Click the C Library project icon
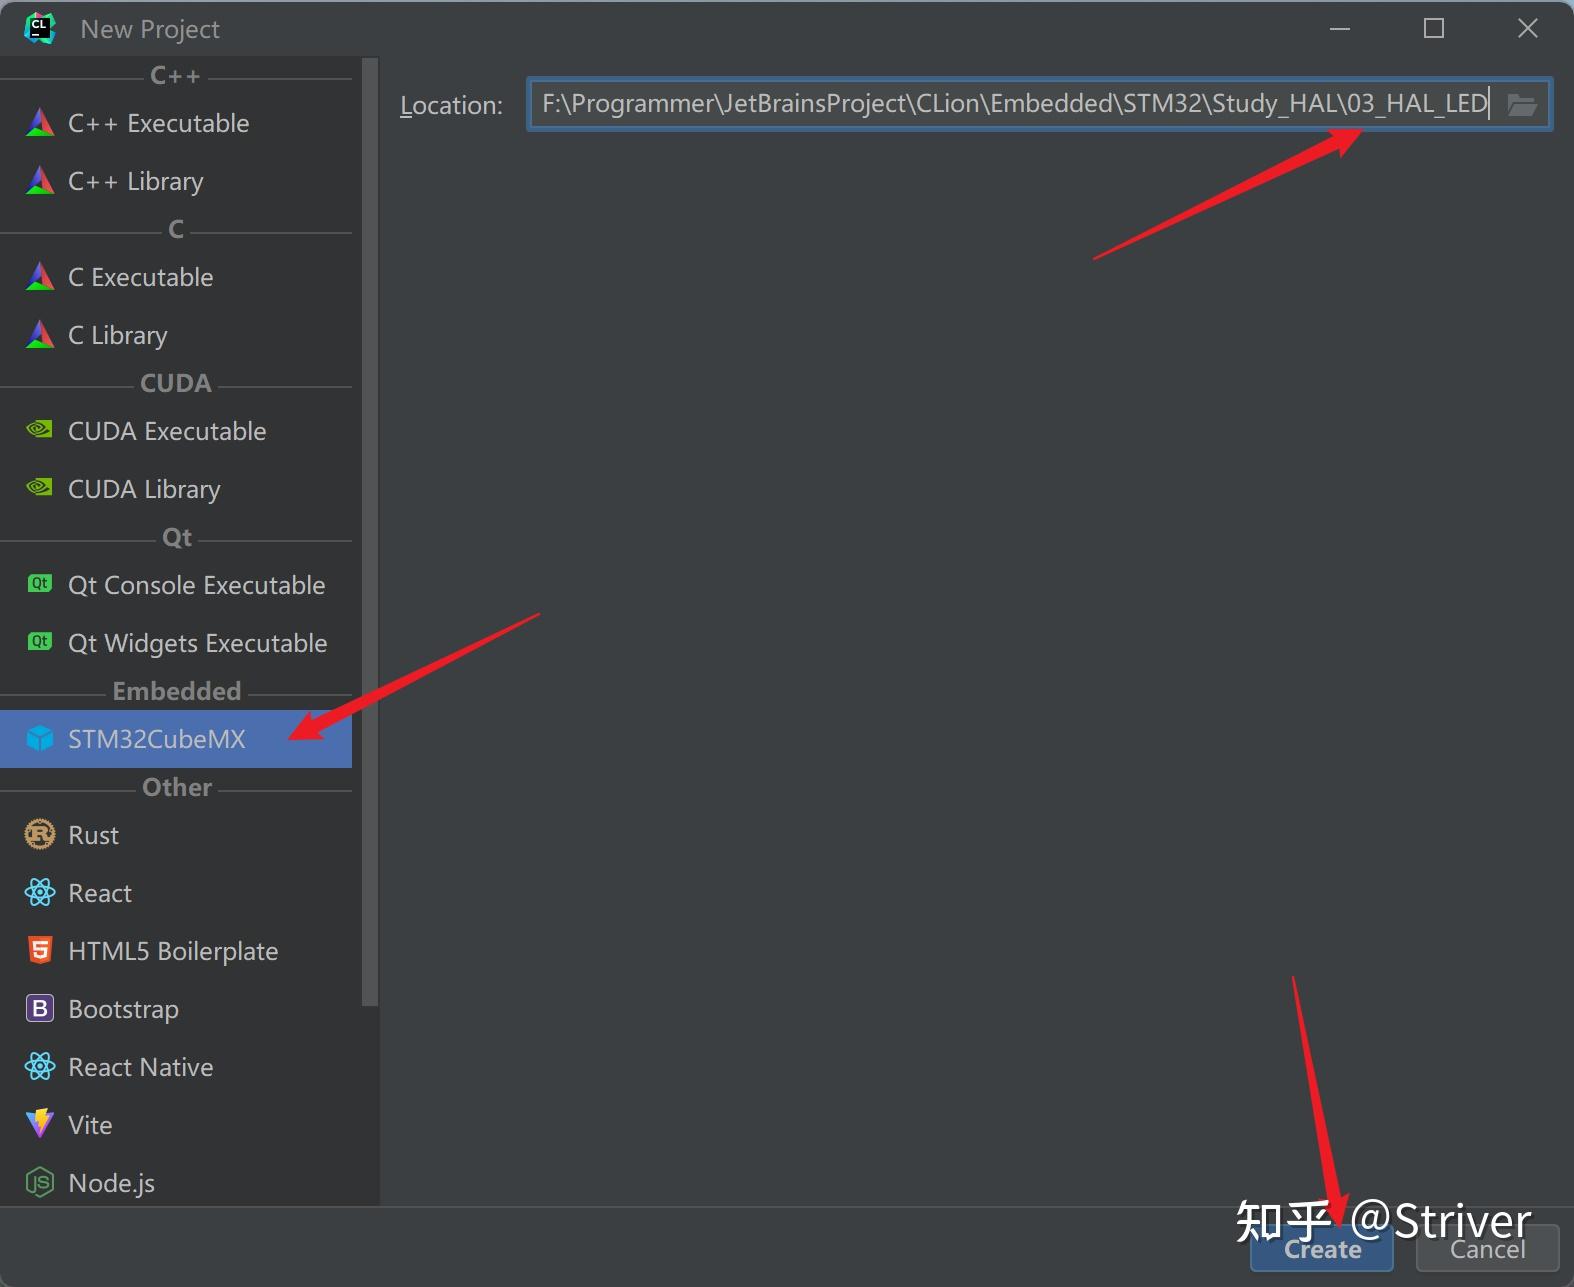 pos(40,335)
